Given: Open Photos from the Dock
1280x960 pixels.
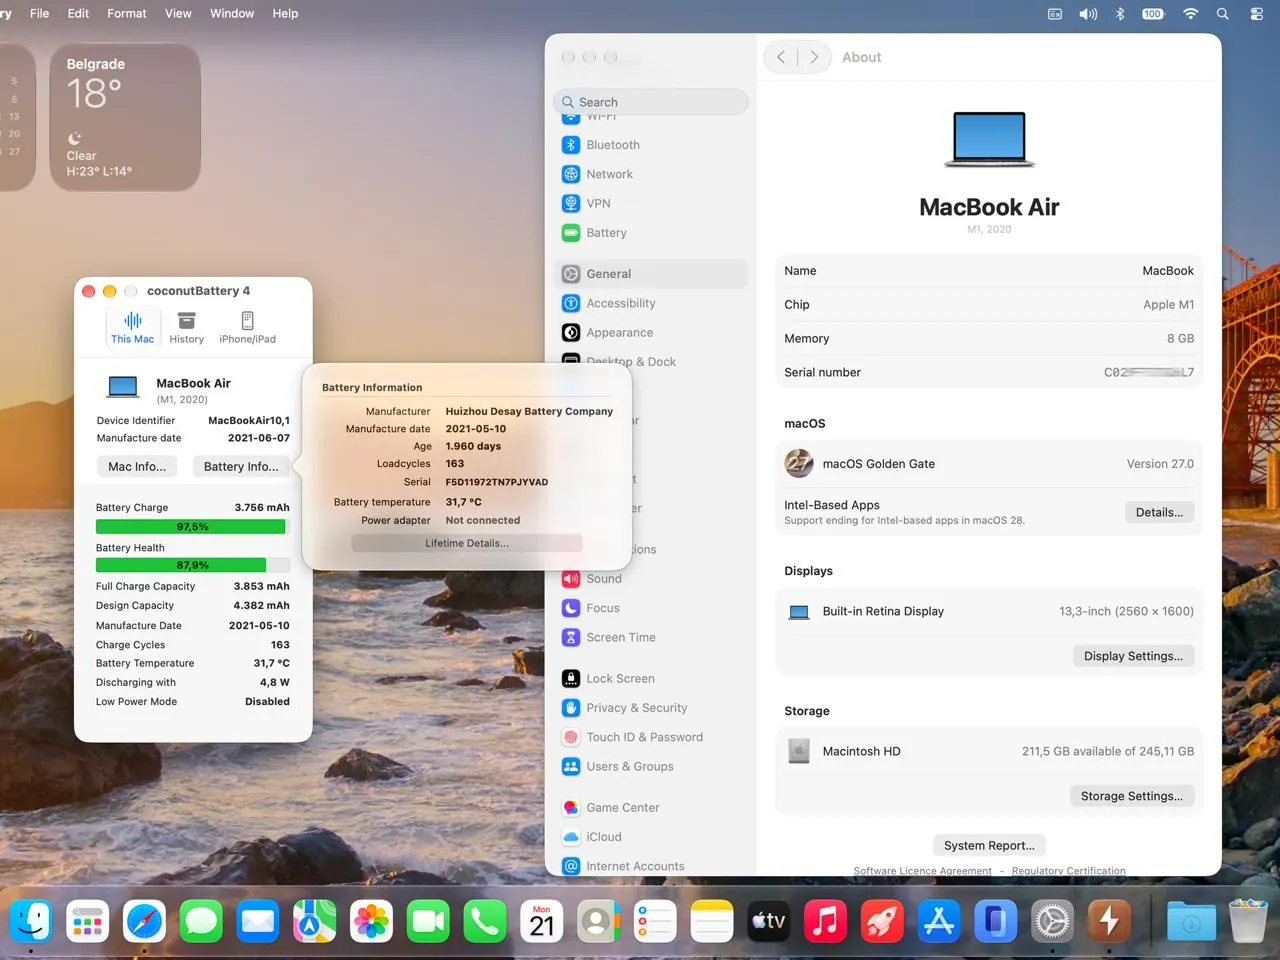Looking at the screenshot, I should tap(371, 921).
